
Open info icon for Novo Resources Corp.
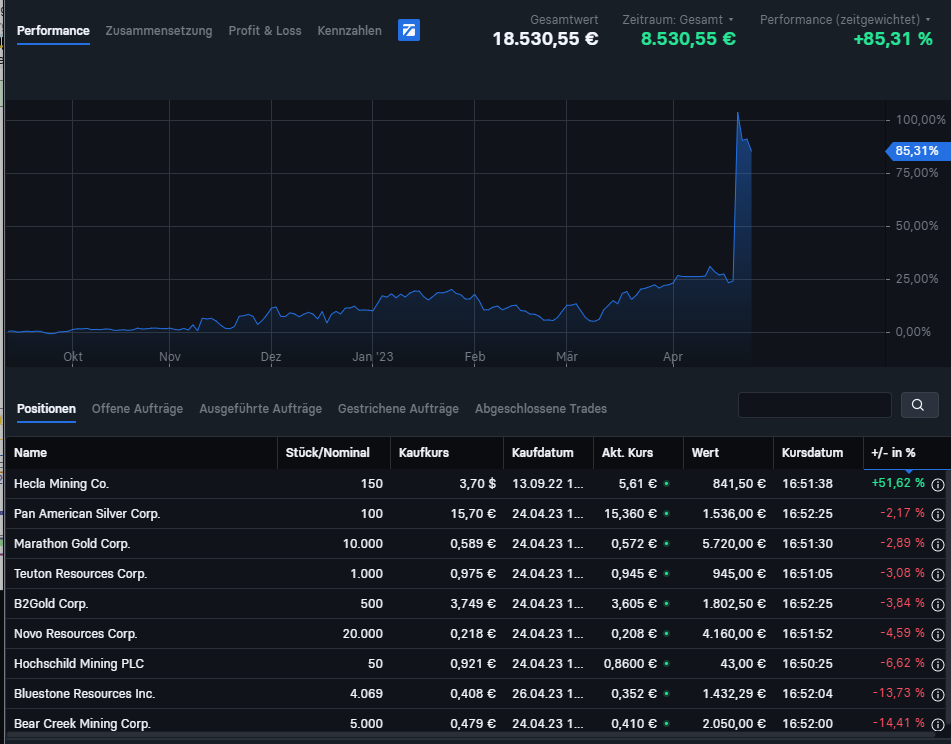pos(938,634)
